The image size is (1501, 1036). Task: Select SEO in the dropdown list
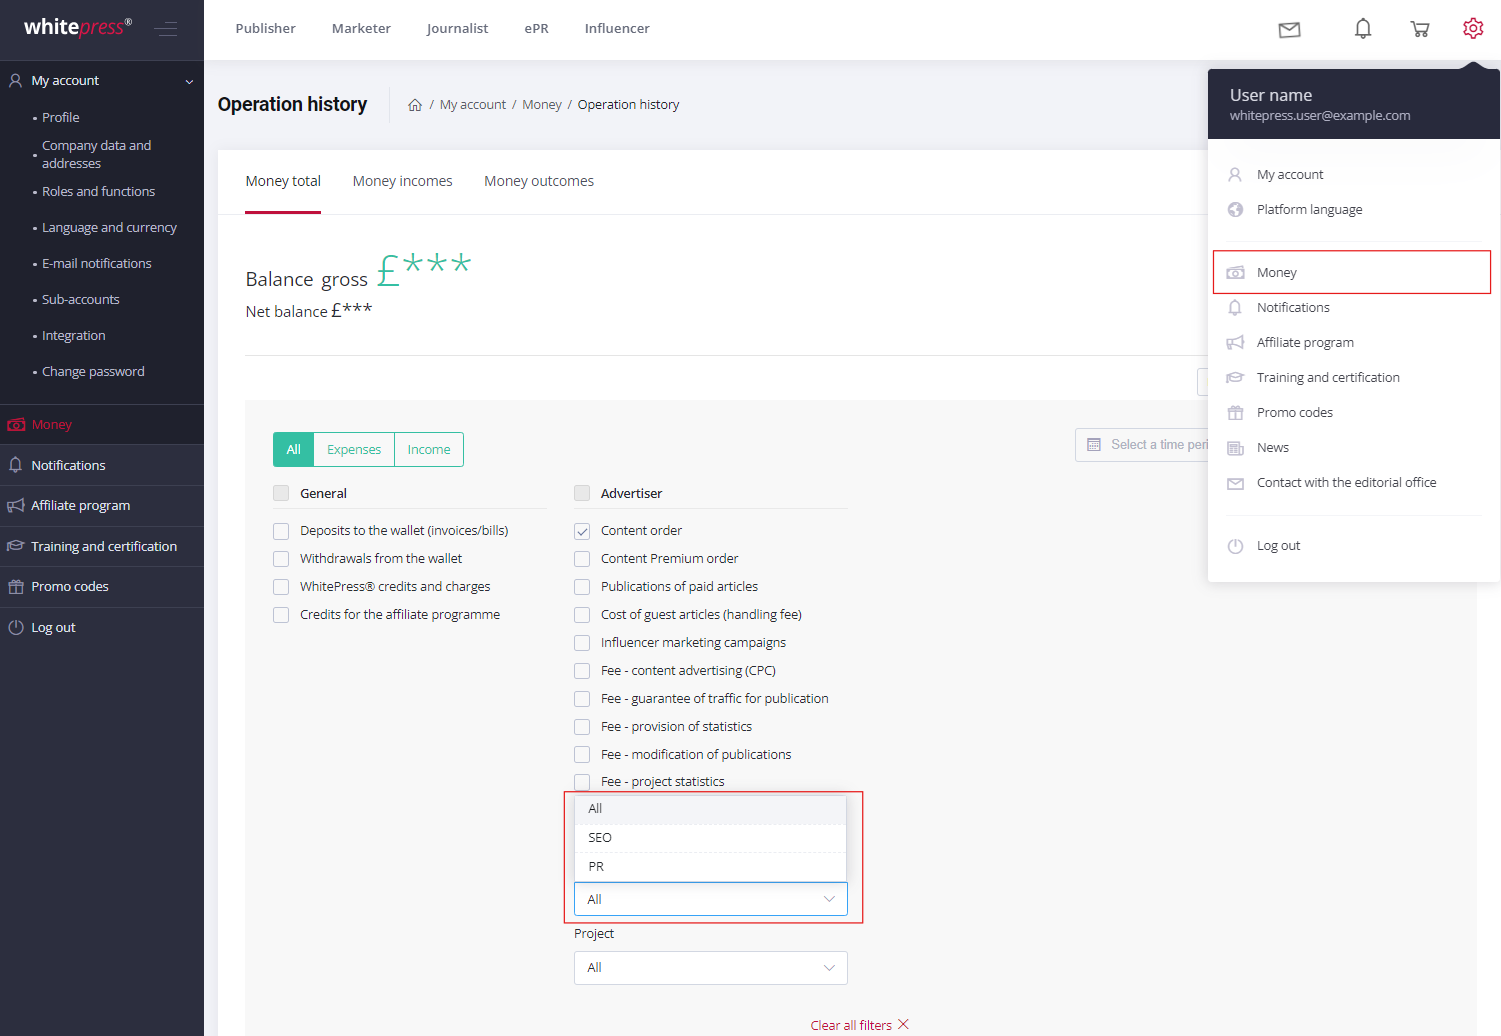[711, 838]
